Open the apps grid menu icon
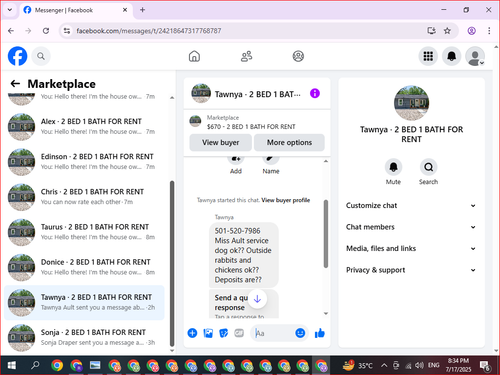The height and width of the screenshot is (375, 500). [428, 56]
